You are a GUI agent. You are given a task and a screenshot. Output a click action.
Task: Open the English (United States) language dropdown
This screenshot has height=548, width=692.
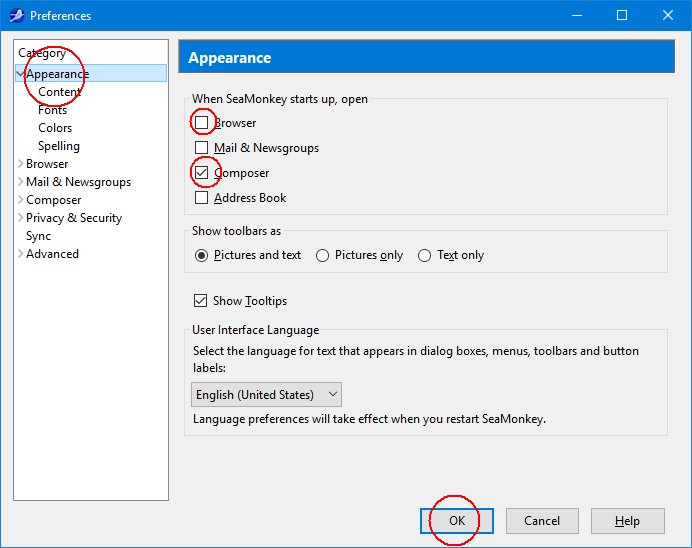click(266, 394)
